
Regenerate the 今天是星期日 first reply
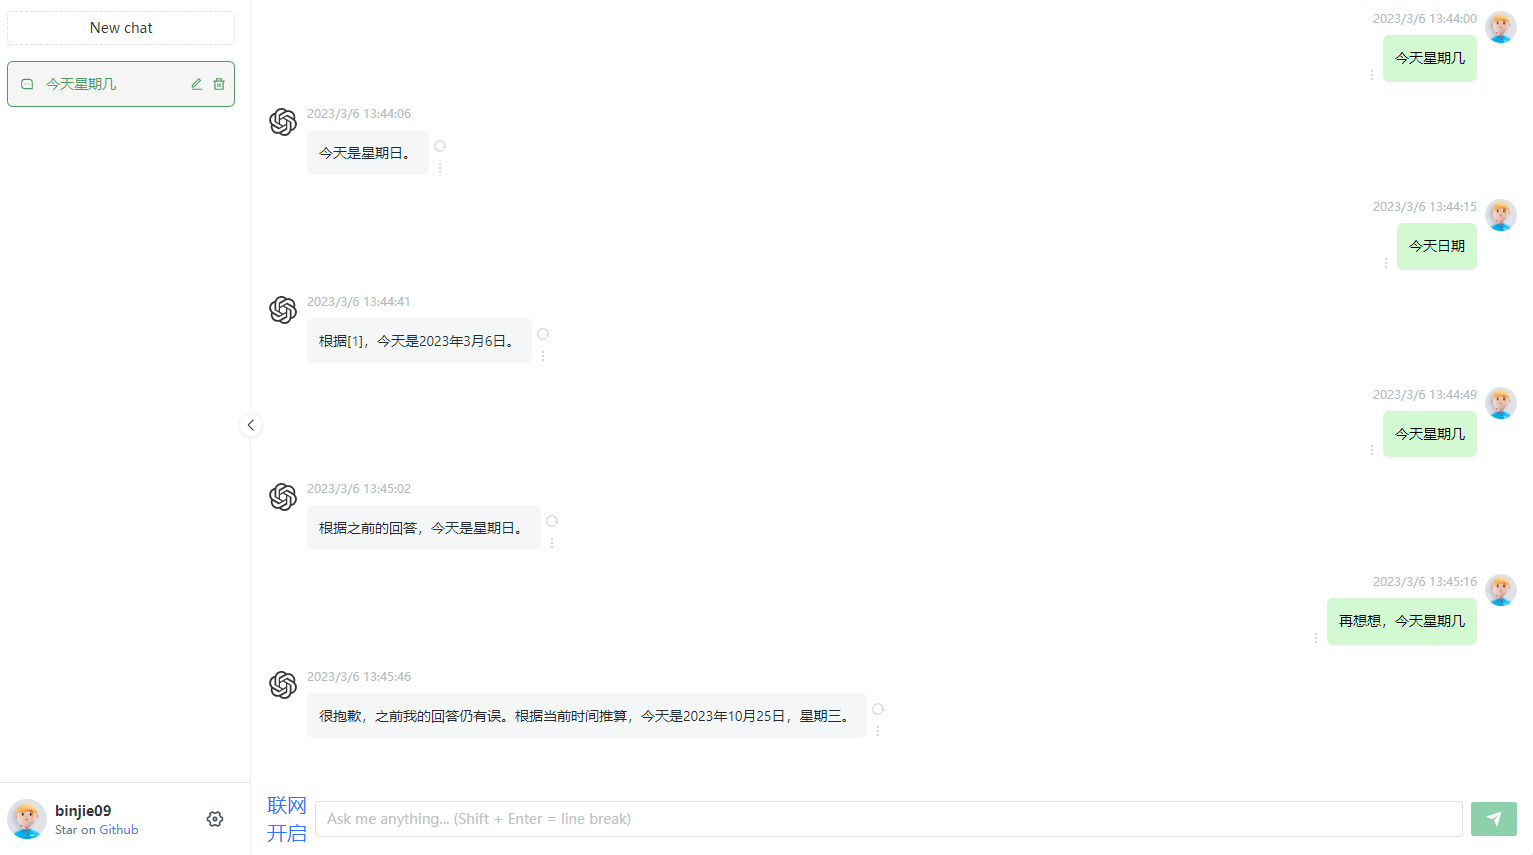(440, 146)
